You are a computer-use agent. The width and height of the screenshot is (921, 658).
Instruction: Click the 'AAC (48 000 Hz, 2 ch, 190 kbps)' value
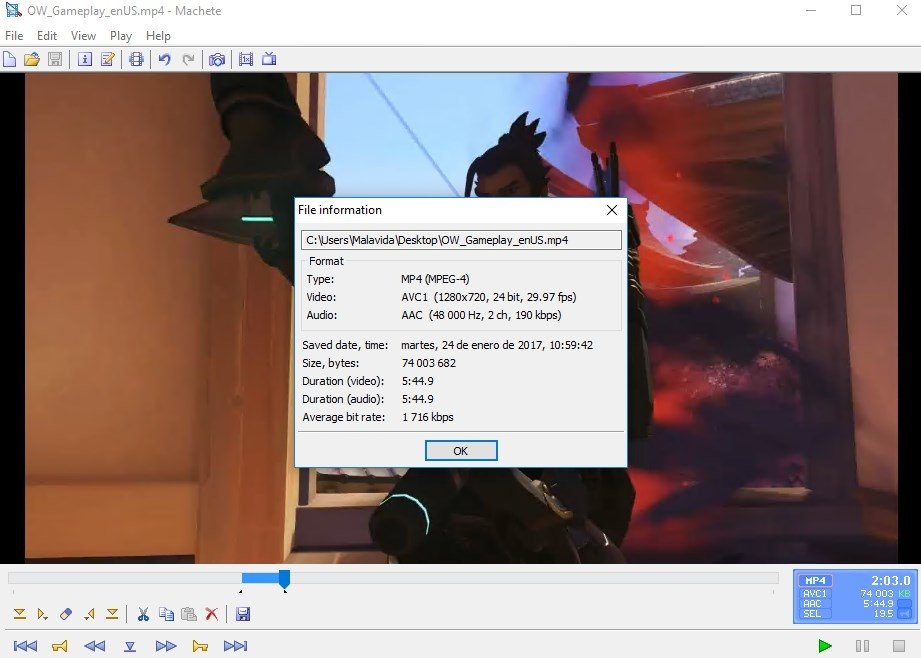coord(481,315)
